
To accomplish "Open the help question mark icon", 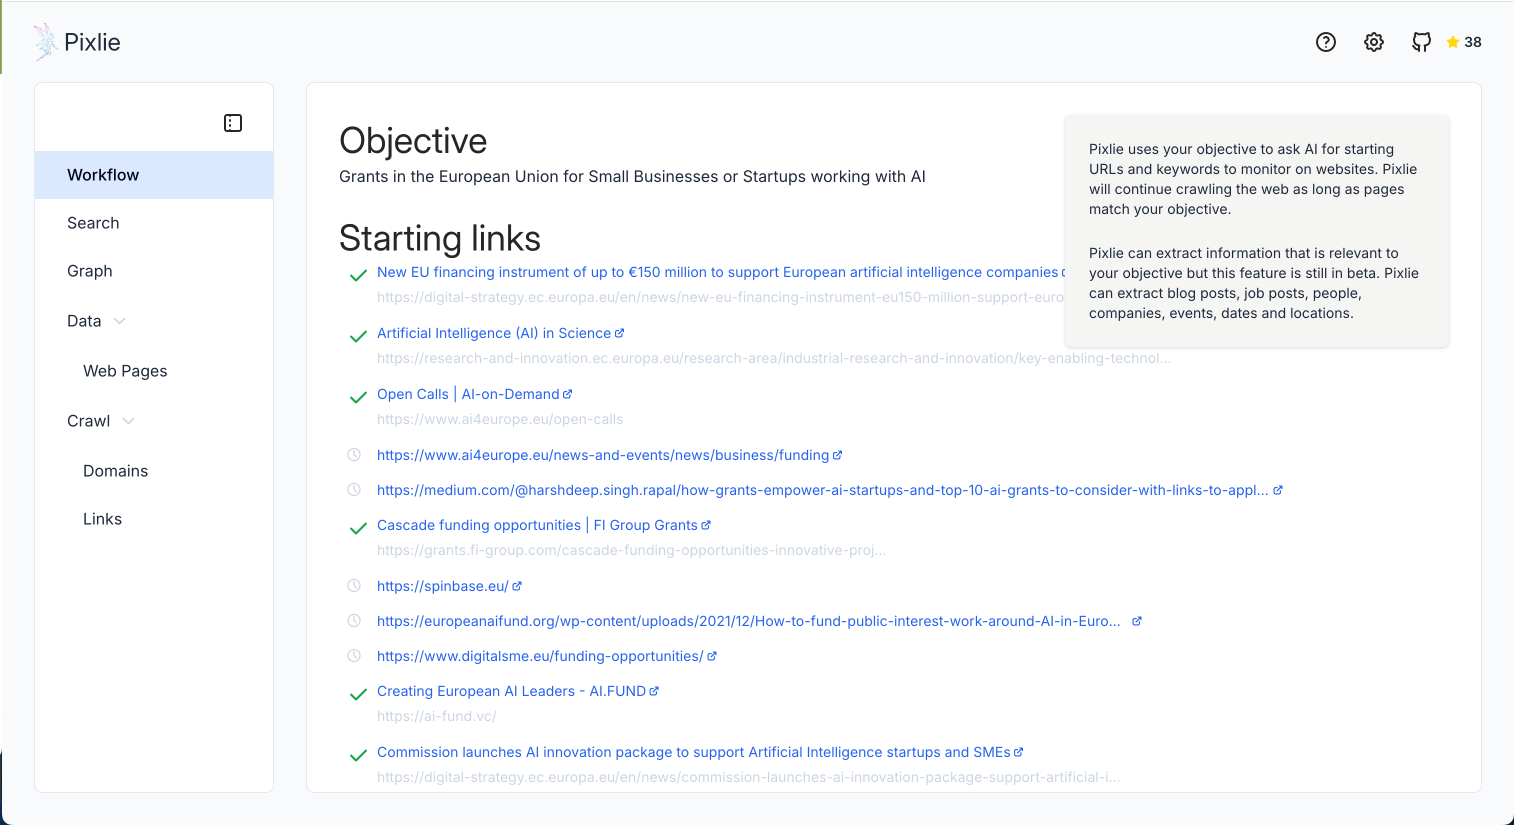I will 1326,42.
